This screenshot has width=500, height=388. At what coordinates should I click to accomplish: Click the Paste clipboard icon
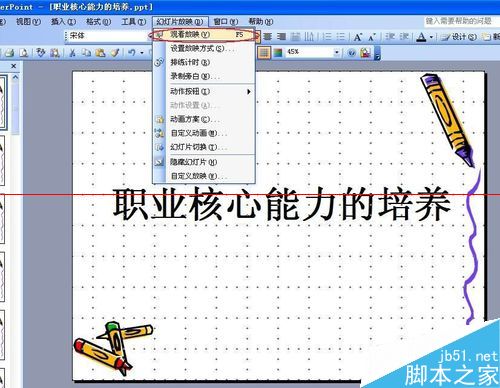click(x=100, y=52)
